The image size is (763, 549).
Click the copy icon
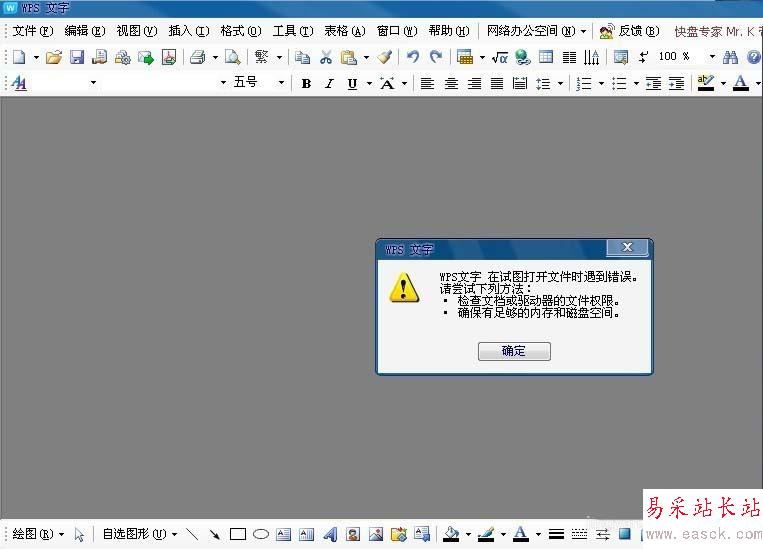click(303, 57)
